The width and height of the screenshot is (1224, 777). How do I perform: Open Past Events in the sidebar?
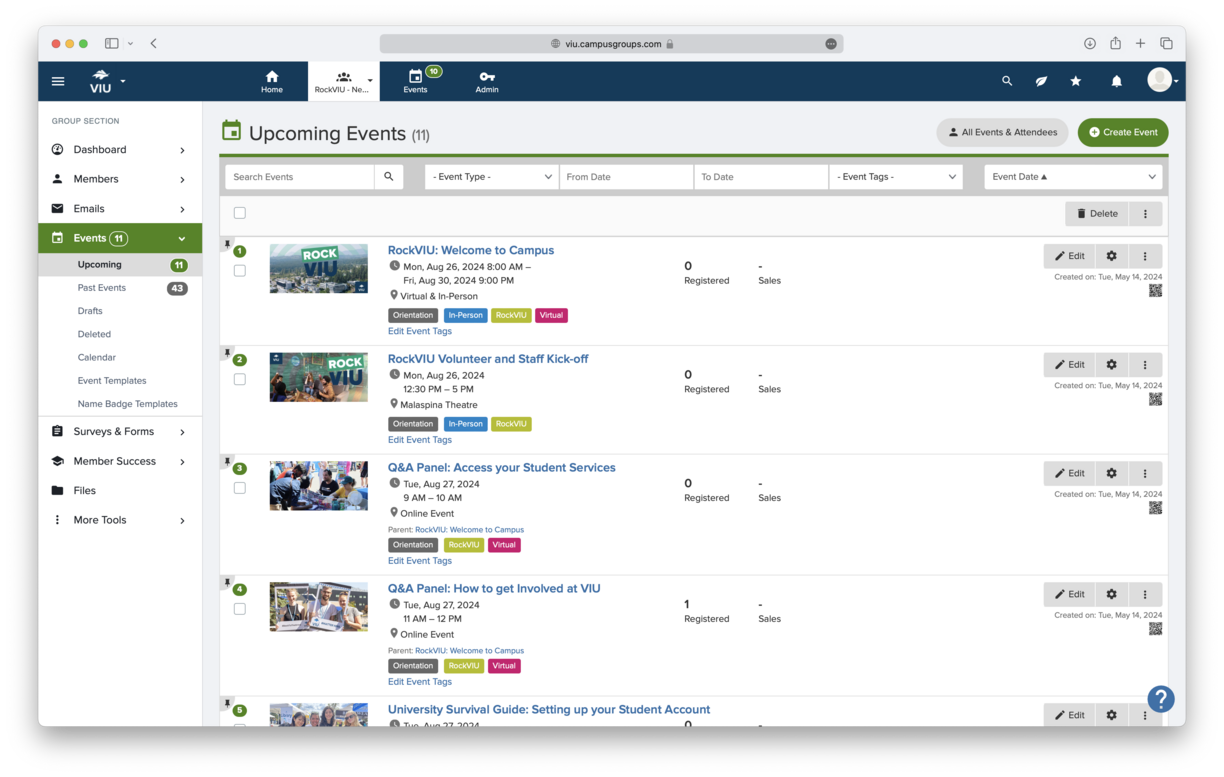pos(120,288)
